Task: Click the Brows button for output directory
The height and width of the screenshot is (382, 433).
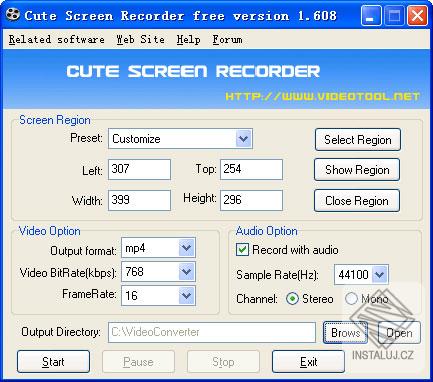Action: click(x=345, y=333)
